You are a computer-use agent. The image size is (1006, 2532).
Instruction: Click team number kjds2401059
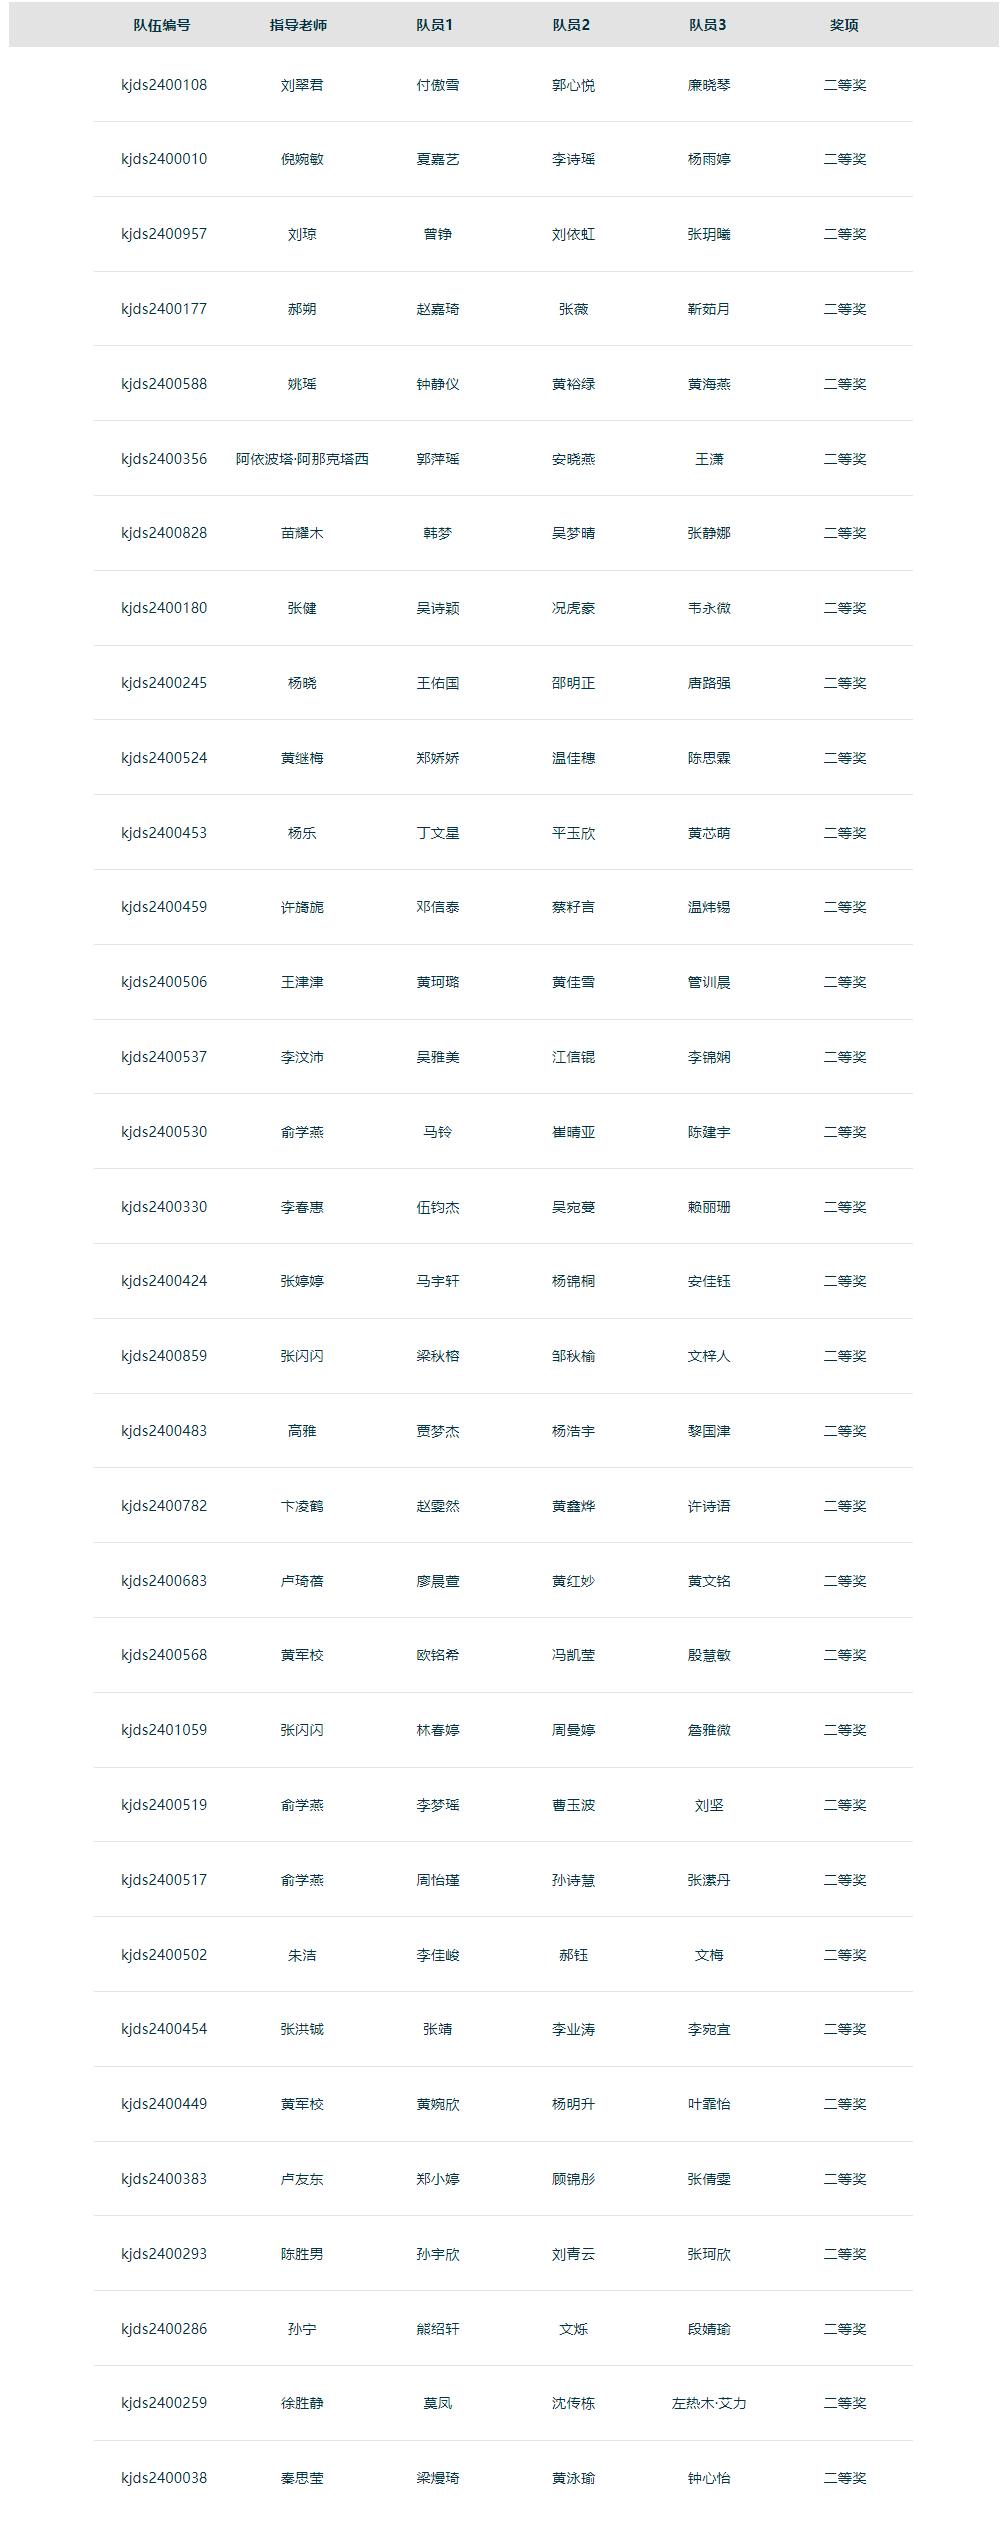point(164,1730)
